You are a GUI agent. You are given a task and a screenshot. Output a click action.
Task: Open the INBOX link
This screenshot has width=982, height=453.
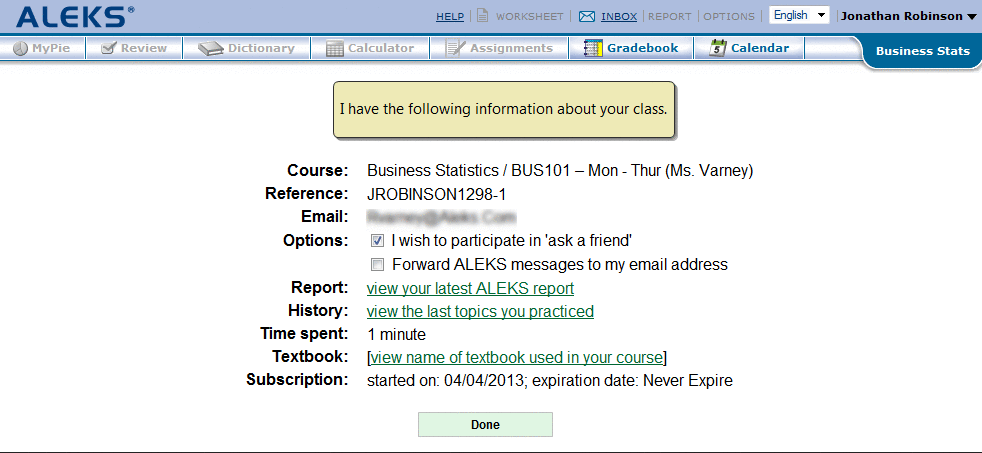(619, 17)
